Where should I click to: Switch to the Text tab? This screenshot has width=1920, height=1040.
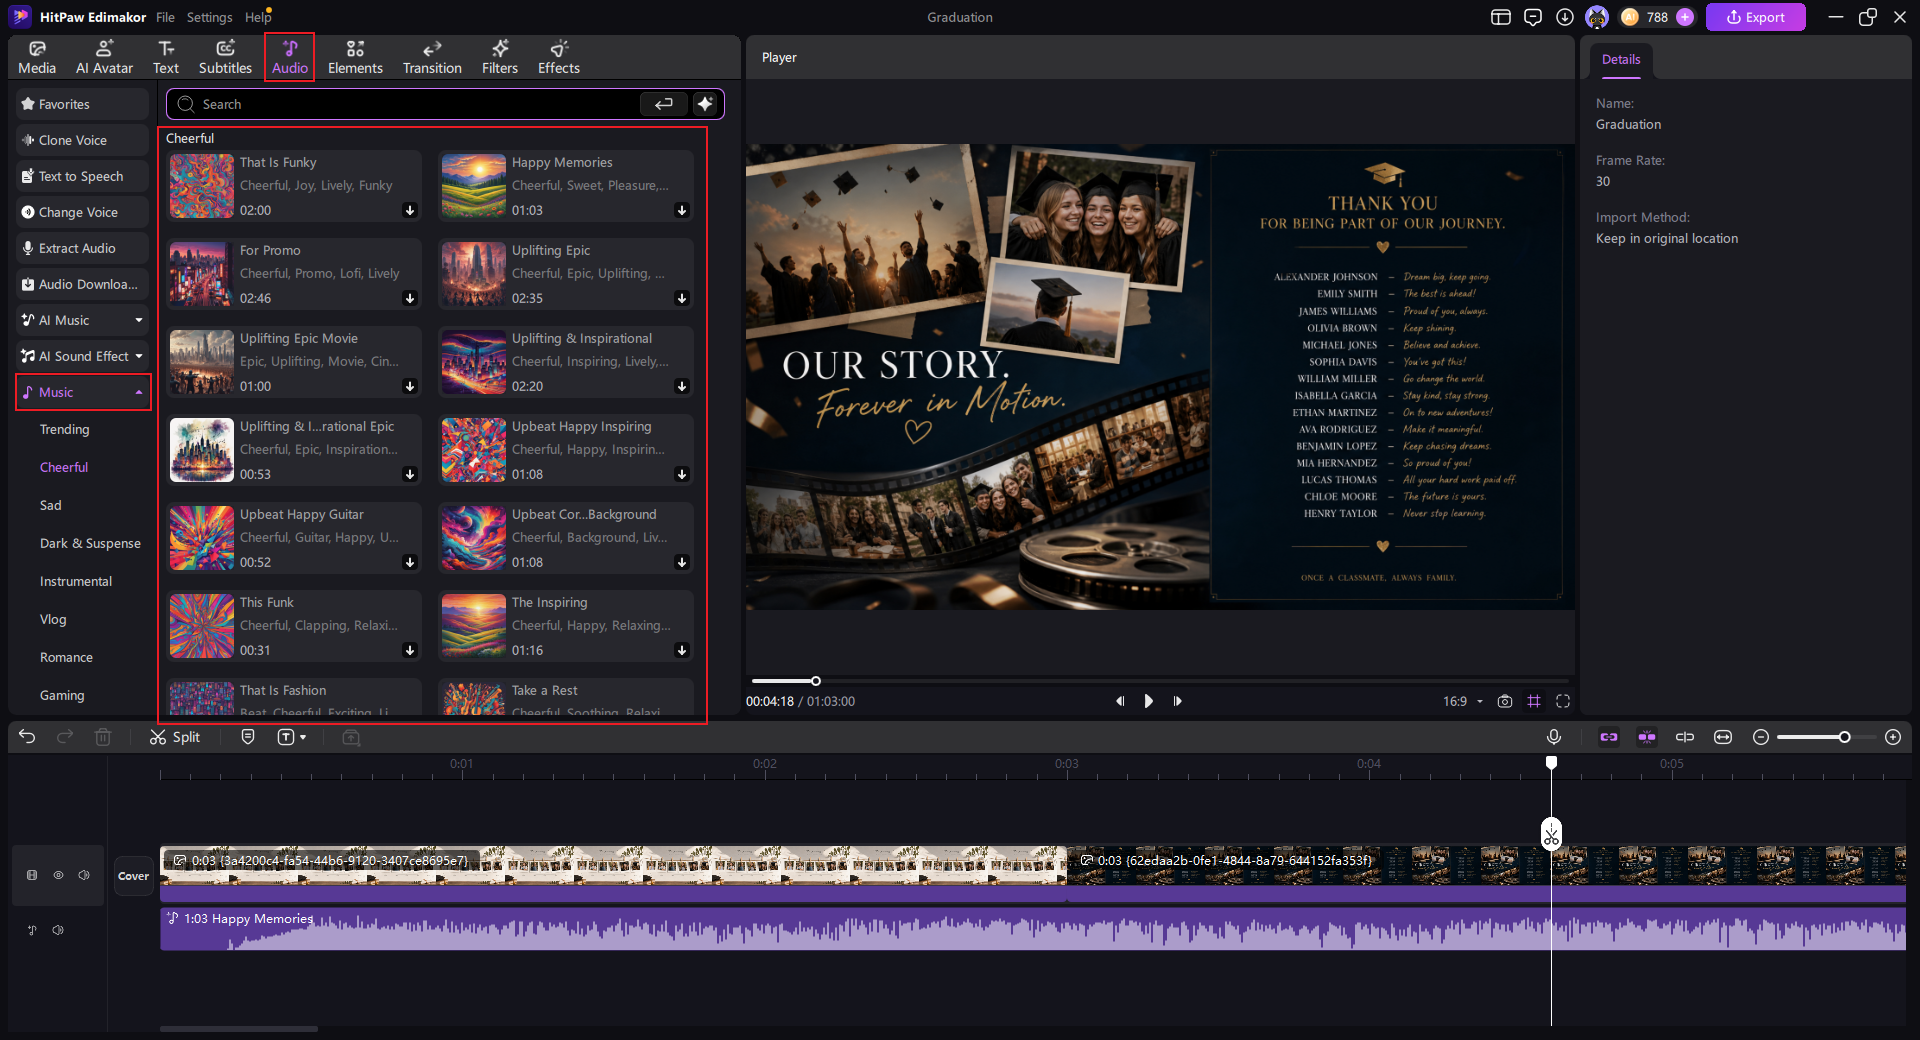[166, 57]
